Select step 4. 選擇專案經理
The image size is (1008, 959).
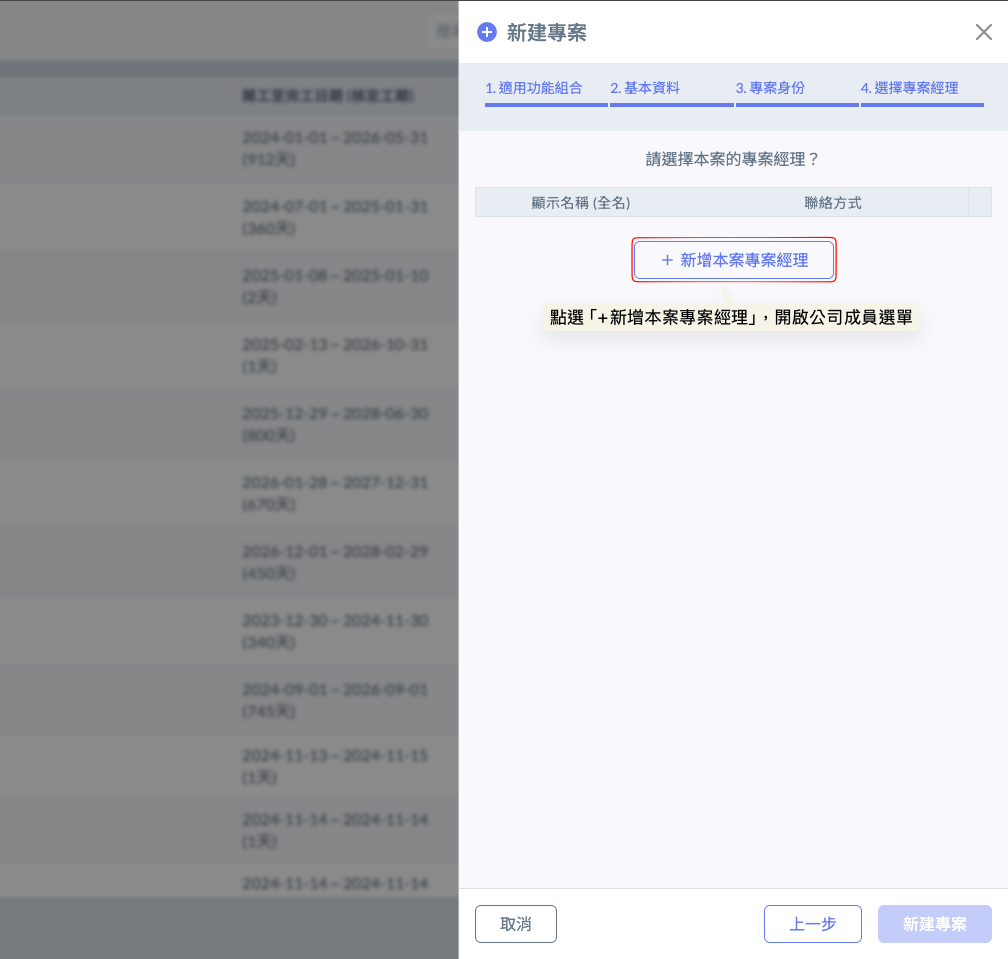pyautogui.click(x=909, y=88)
